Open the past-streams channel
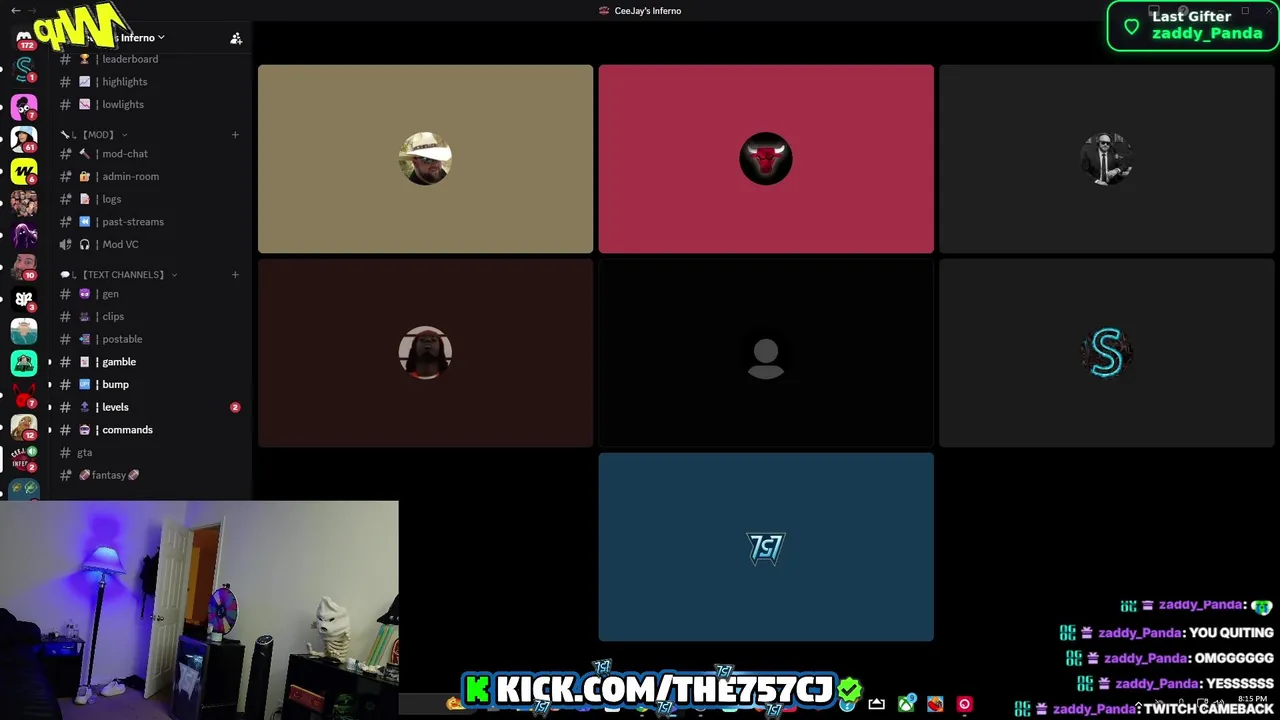 tap(148, 222)
